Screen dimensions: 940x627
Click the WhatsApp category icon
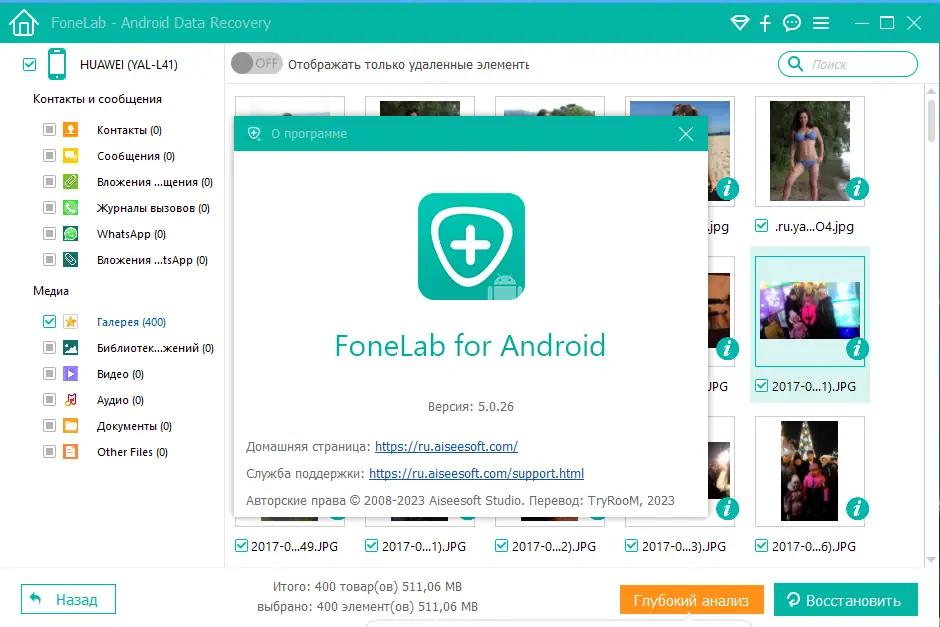coord(71,234)
